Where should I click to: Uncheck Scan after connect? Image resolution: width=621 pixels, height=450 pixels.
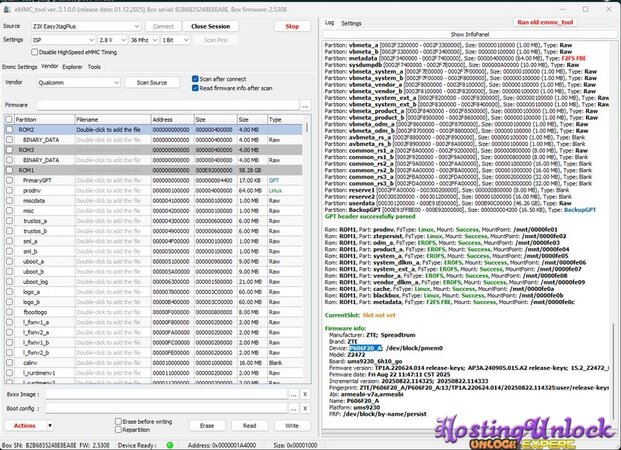pos(194,78)
